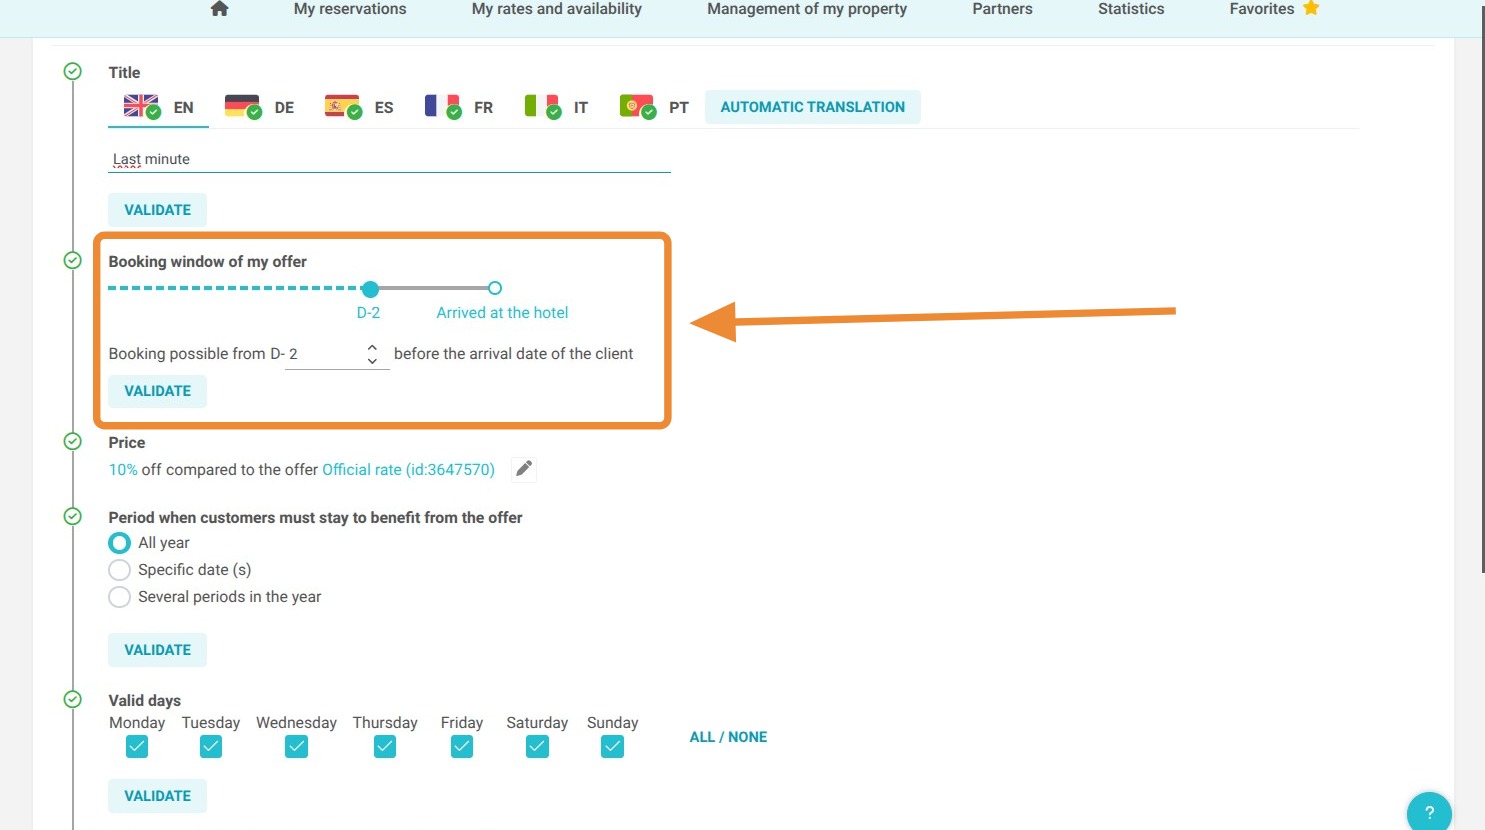Viewport: 1485px width, 830px height.
Task: Switch to the French FR language tab
Action: (x=459, y=107)
